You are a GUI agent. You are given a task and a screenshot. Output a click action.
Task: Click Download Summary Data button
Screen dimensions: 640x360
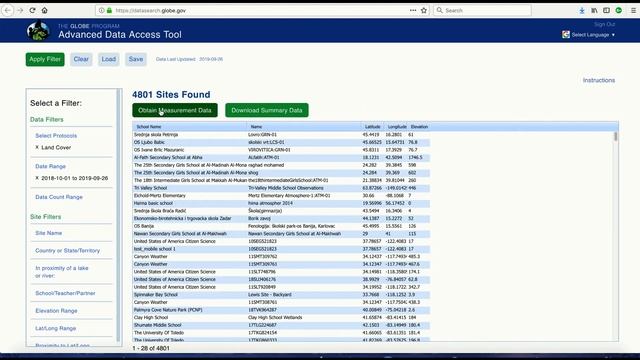click(x=267, y=110)
